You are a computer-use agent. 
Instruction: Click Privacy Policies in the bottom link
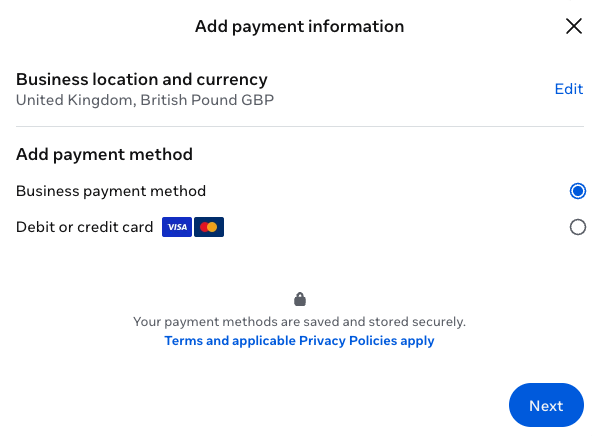coord(348,341)
